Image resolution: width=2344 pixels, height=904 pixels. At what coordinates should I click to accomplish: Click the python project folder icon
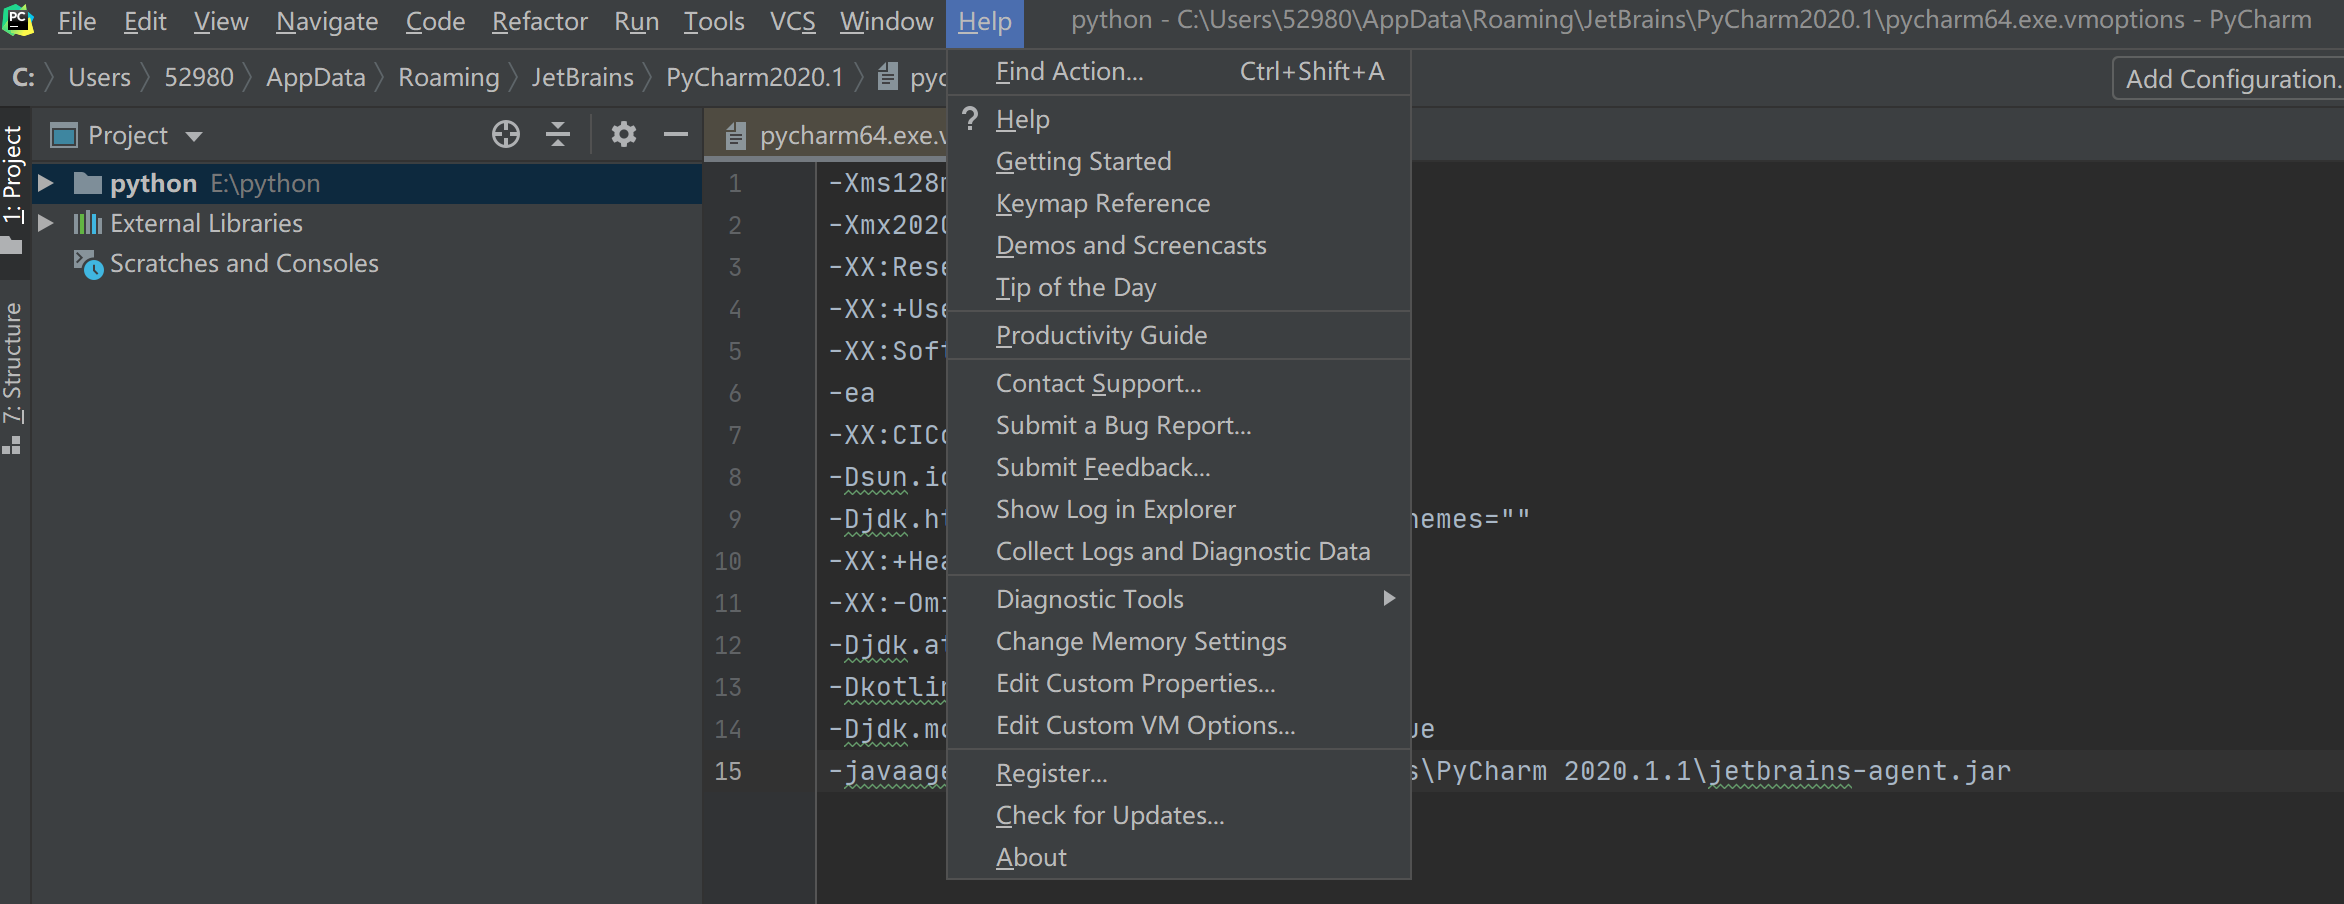[x=88, y=183]
